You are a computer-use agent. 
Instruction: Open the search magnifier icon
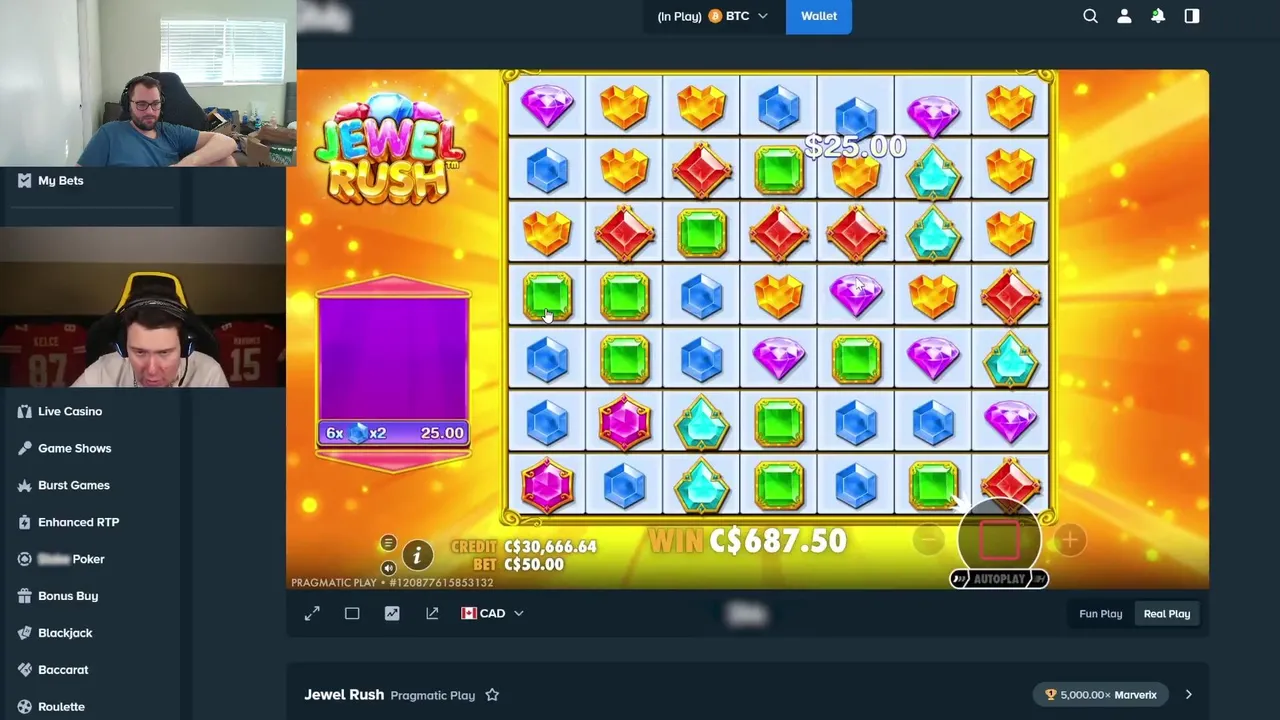pyautogui.click(x=1090, y=16)
